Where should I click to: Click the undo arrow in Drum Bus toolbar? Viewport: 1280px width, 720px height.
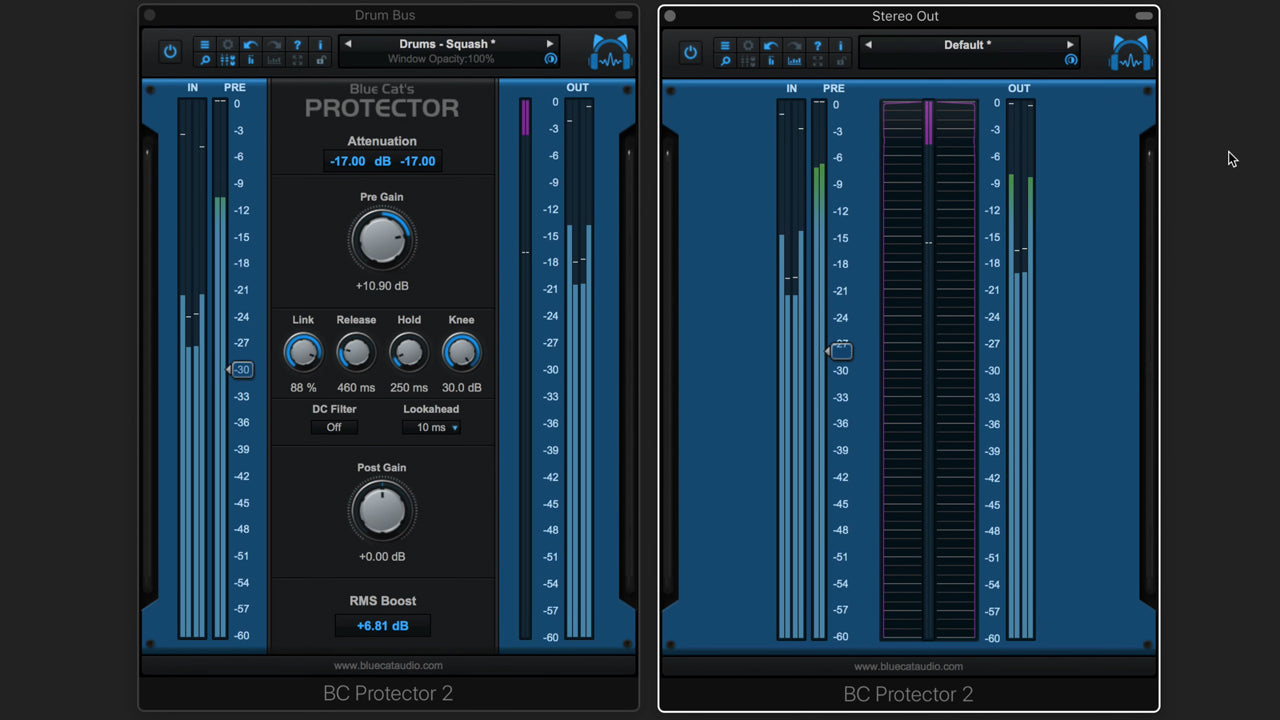click(250, 44)
